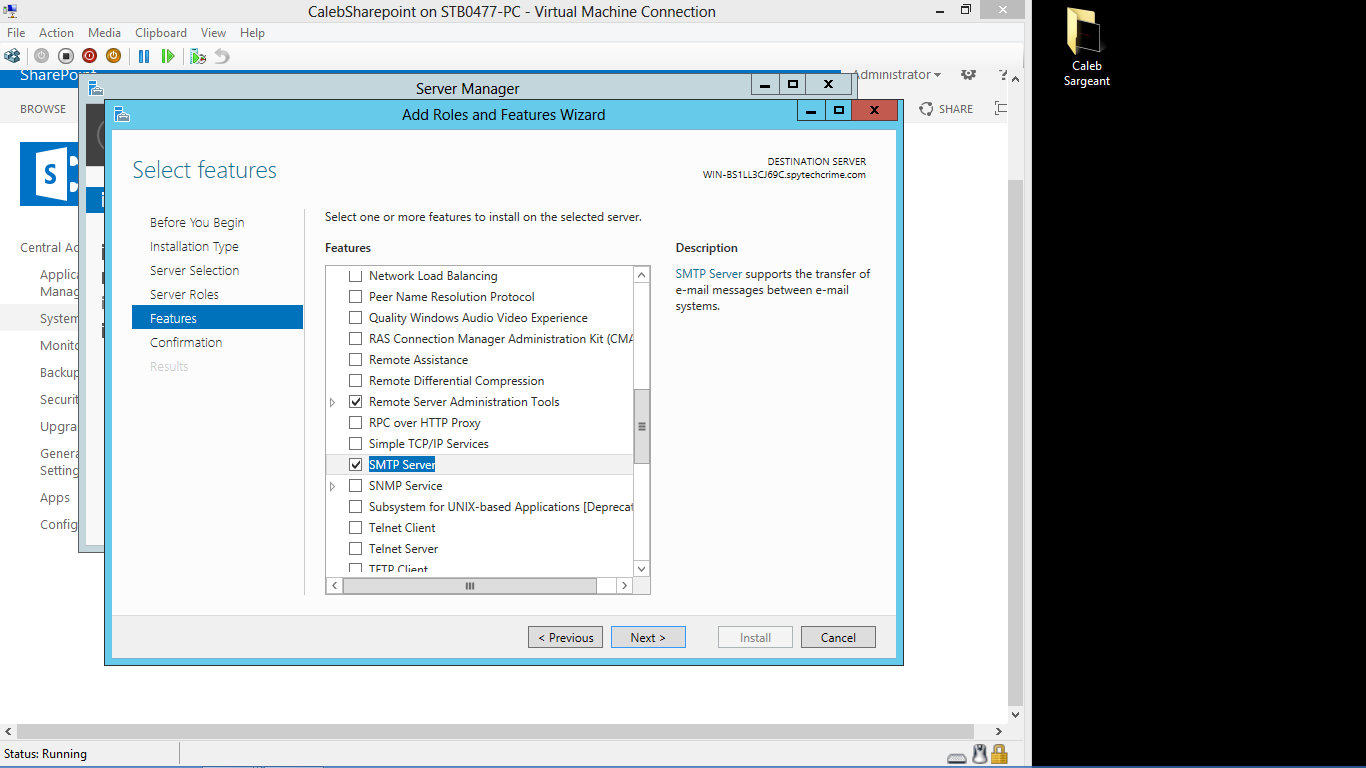Viewport: 1366px width, 768px height.
Task: Minimize the Server Manager window
Action: (766, 84)
